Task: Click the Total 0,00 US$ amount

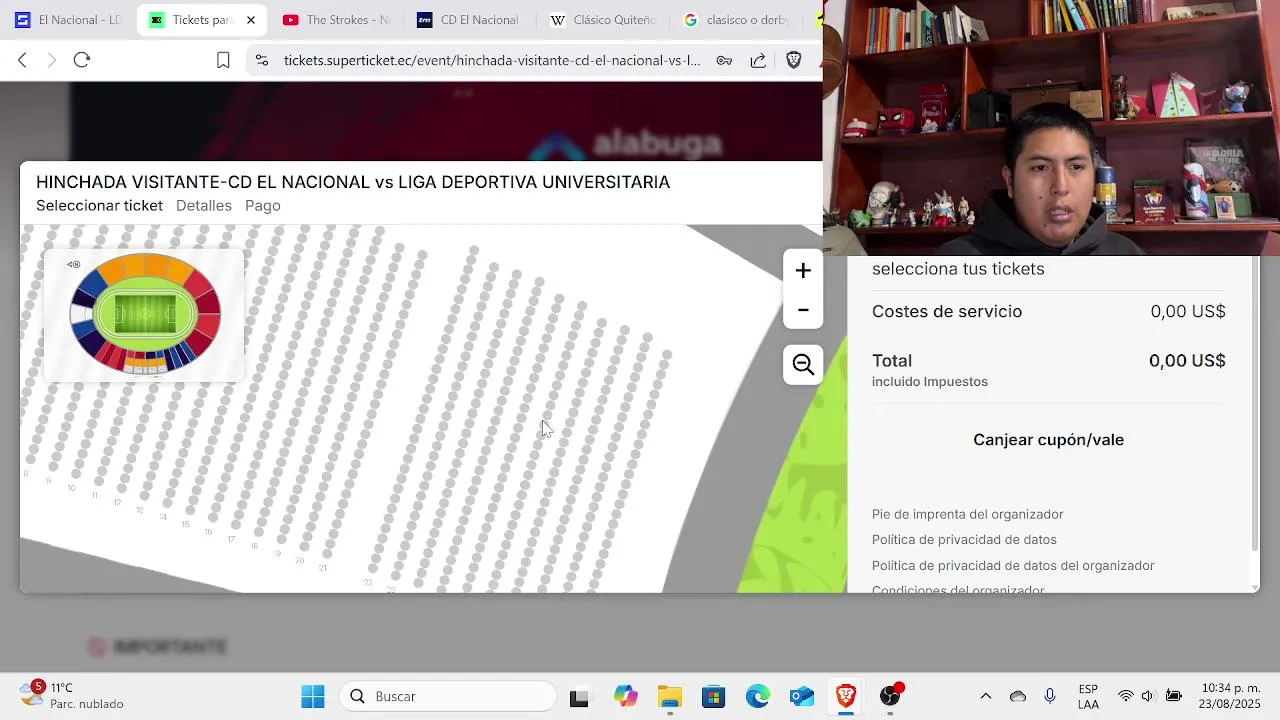Action: coord(1187,361)
